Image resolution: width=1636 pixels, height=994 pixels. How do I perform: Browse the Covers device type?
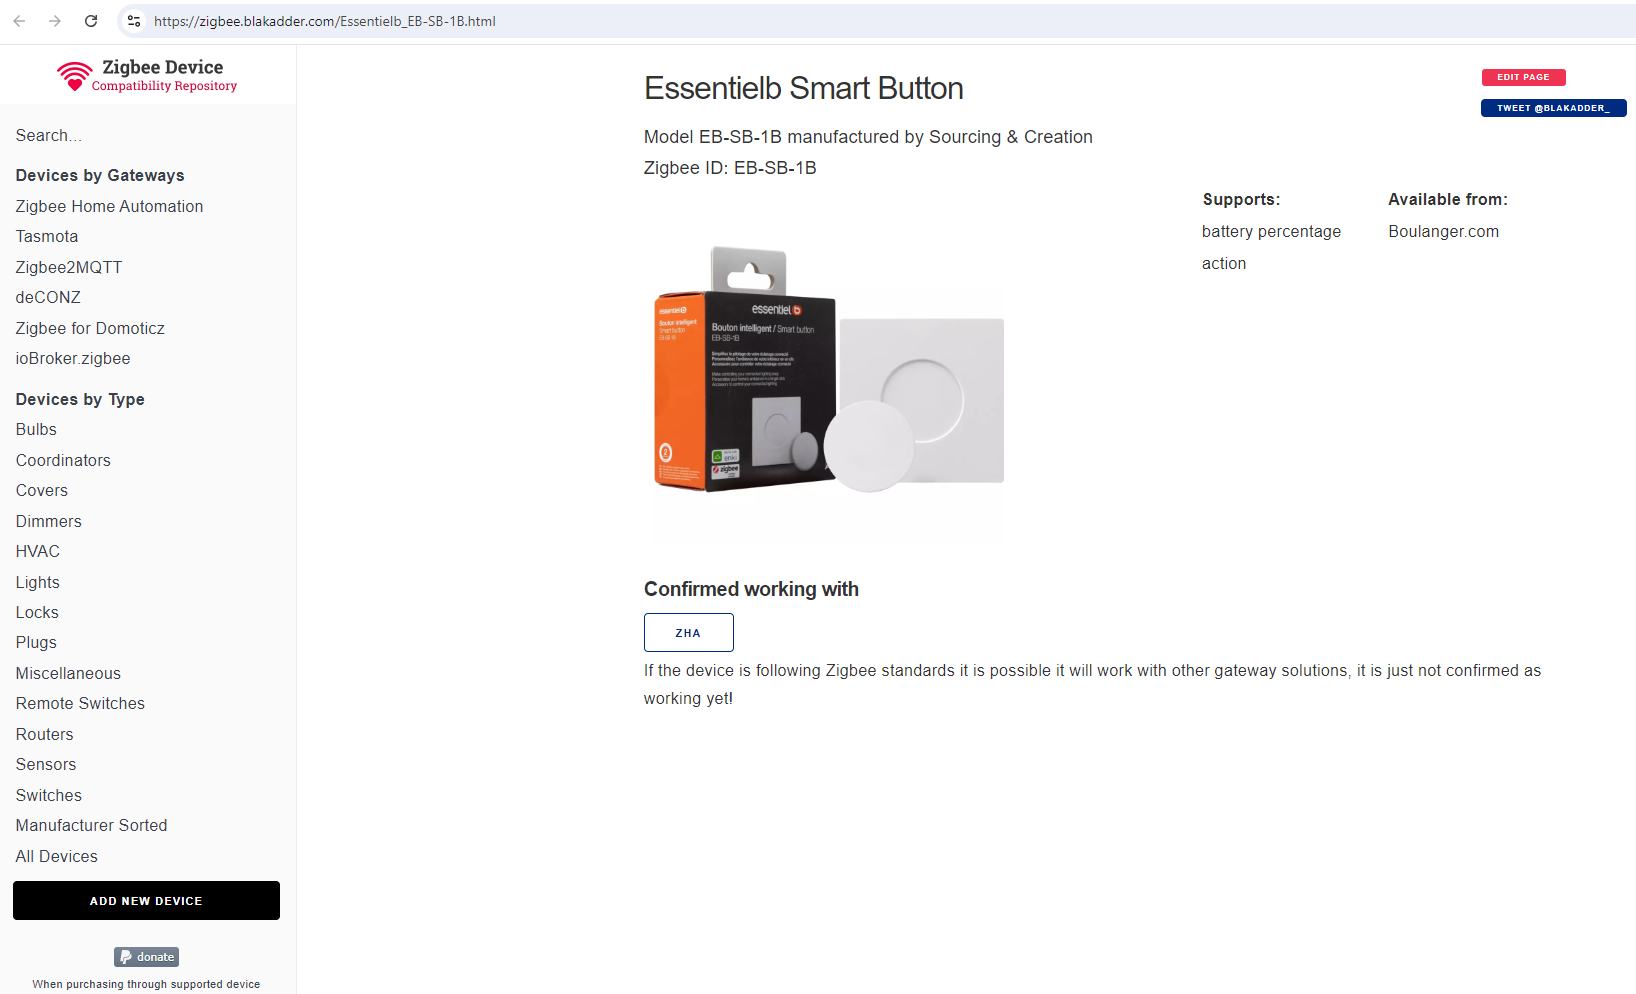point(42,490)
